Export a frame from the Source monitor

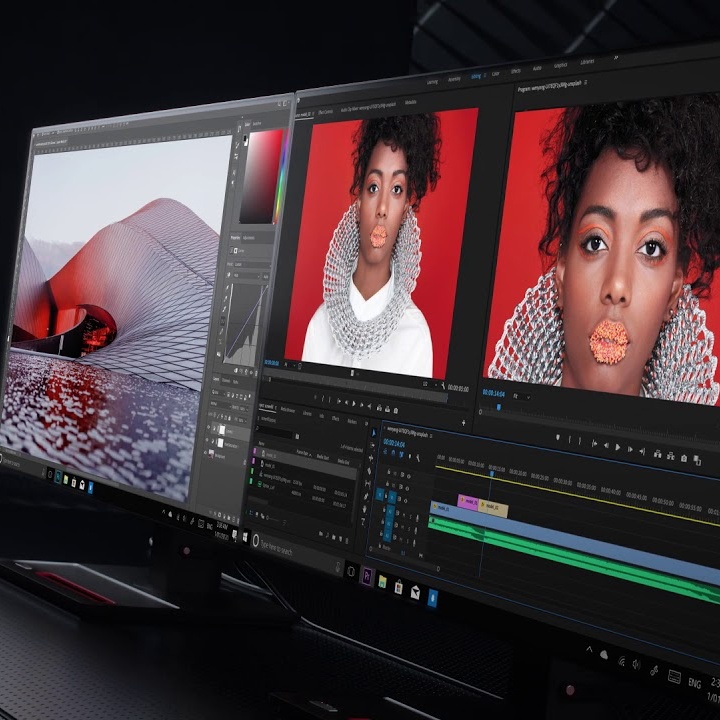pos(396,410)
